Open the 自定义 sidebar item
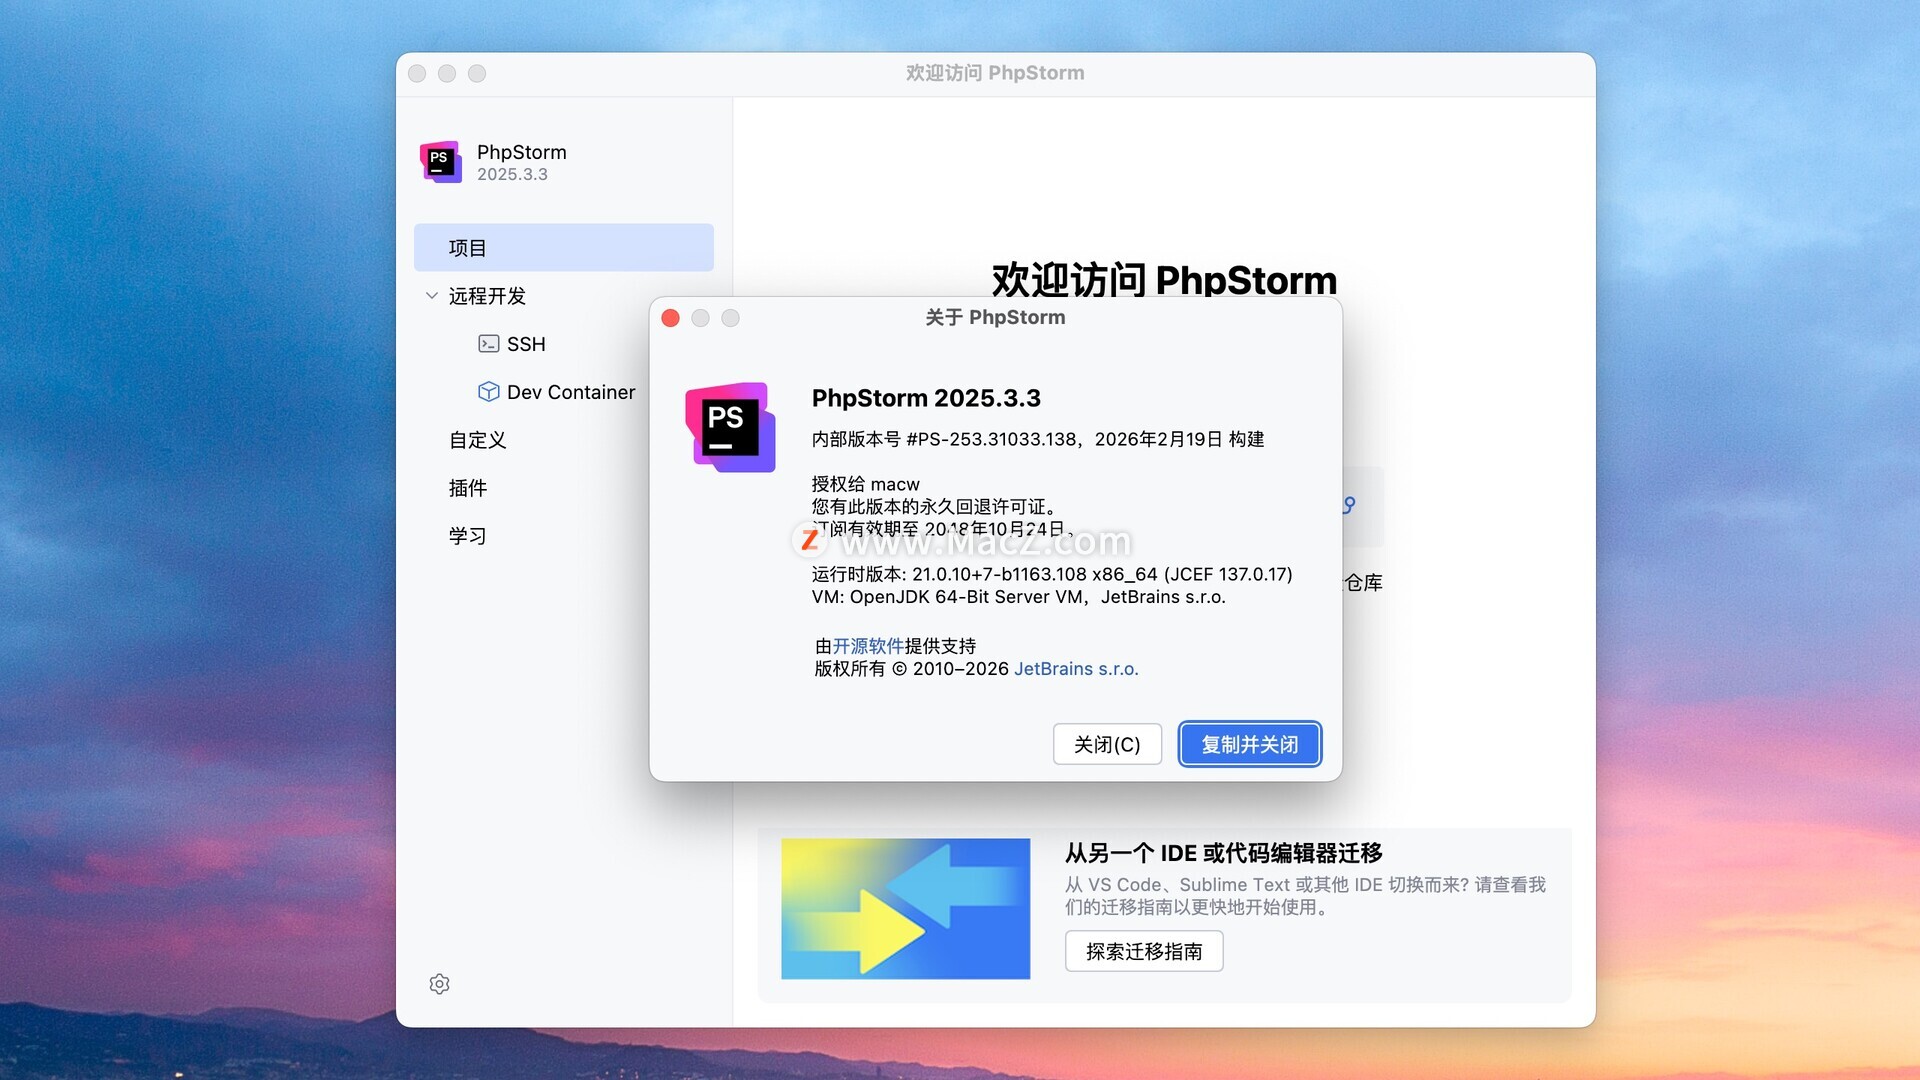1920x1080 pixels. point(478,440)
